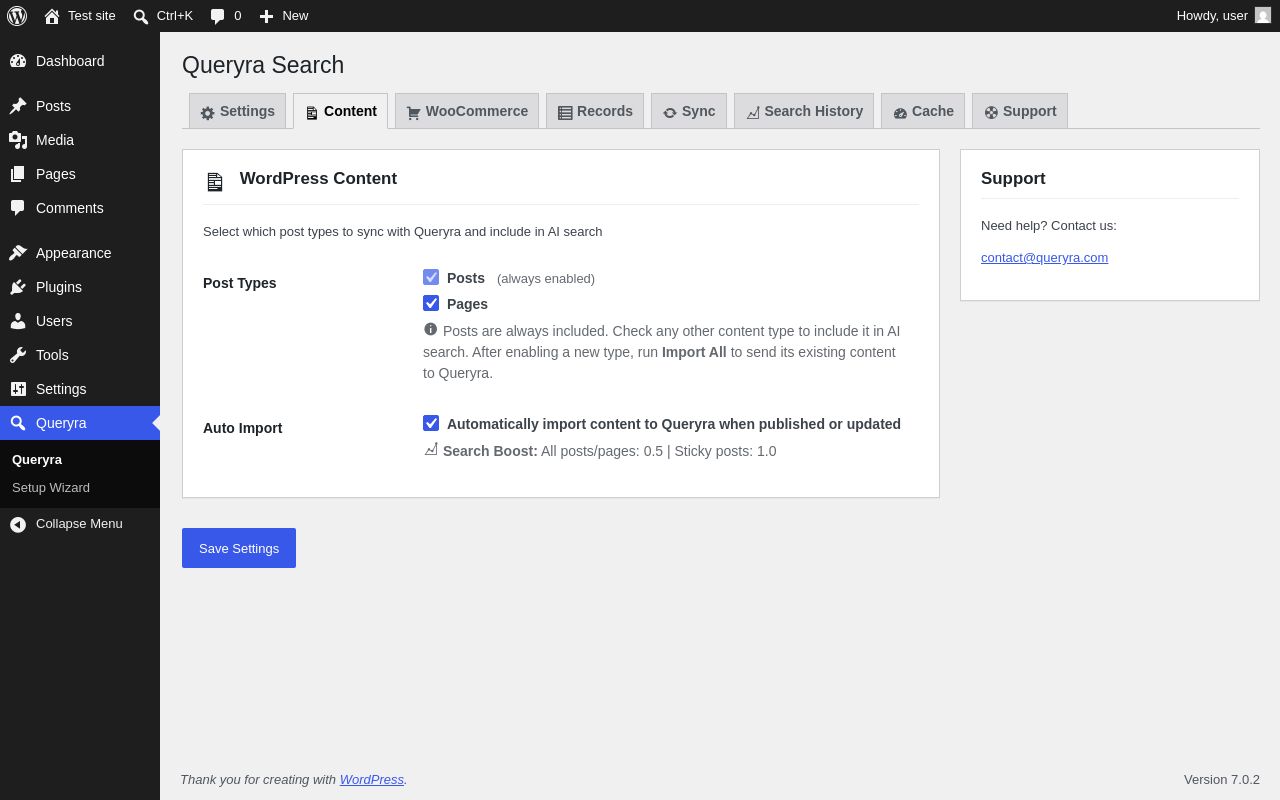The width and height of the screenshot is (1280, 800).
Task: Click the plus icon next to New
Action: (x=266, y=16)
